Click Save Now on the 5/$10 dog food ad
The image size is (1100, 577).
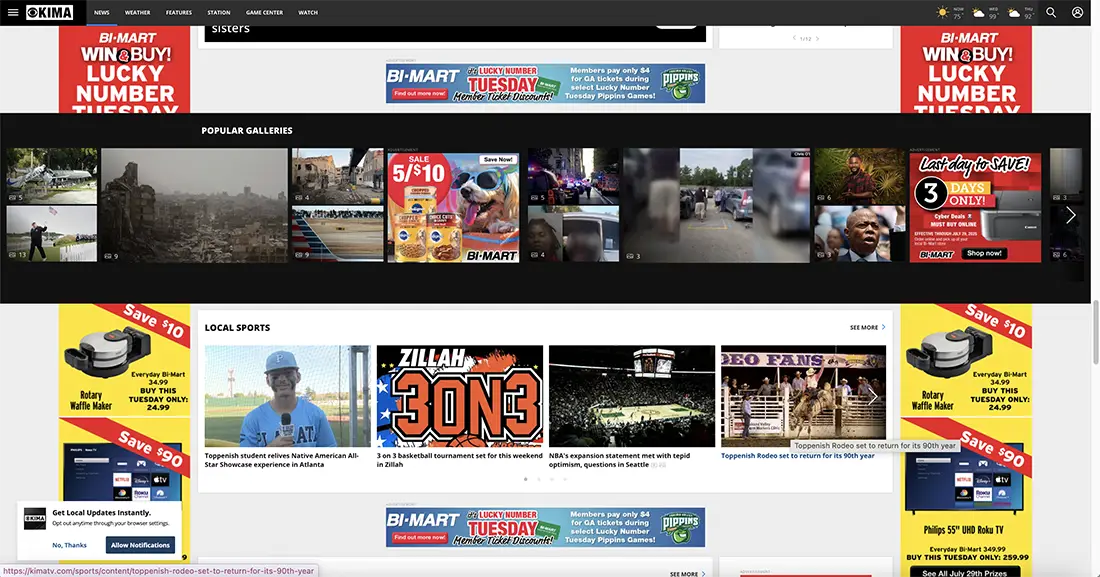pos(498,159)
